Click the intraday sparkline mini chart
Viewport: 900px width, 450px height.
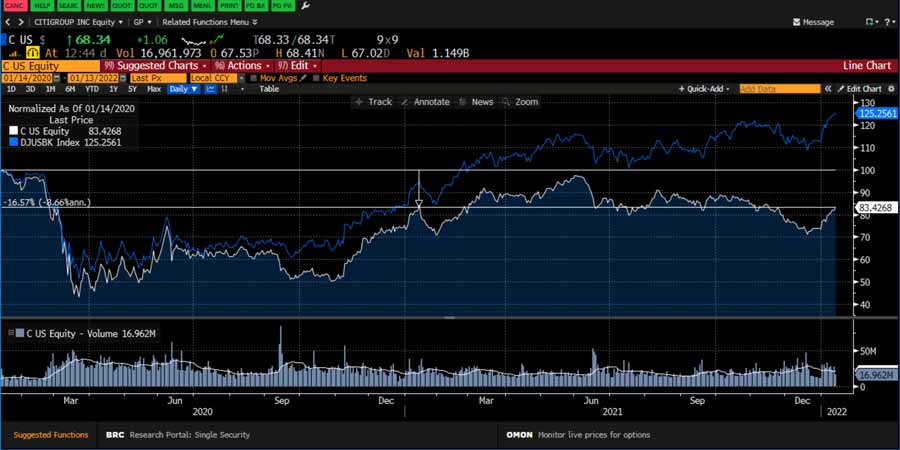(x=203, y=40)
